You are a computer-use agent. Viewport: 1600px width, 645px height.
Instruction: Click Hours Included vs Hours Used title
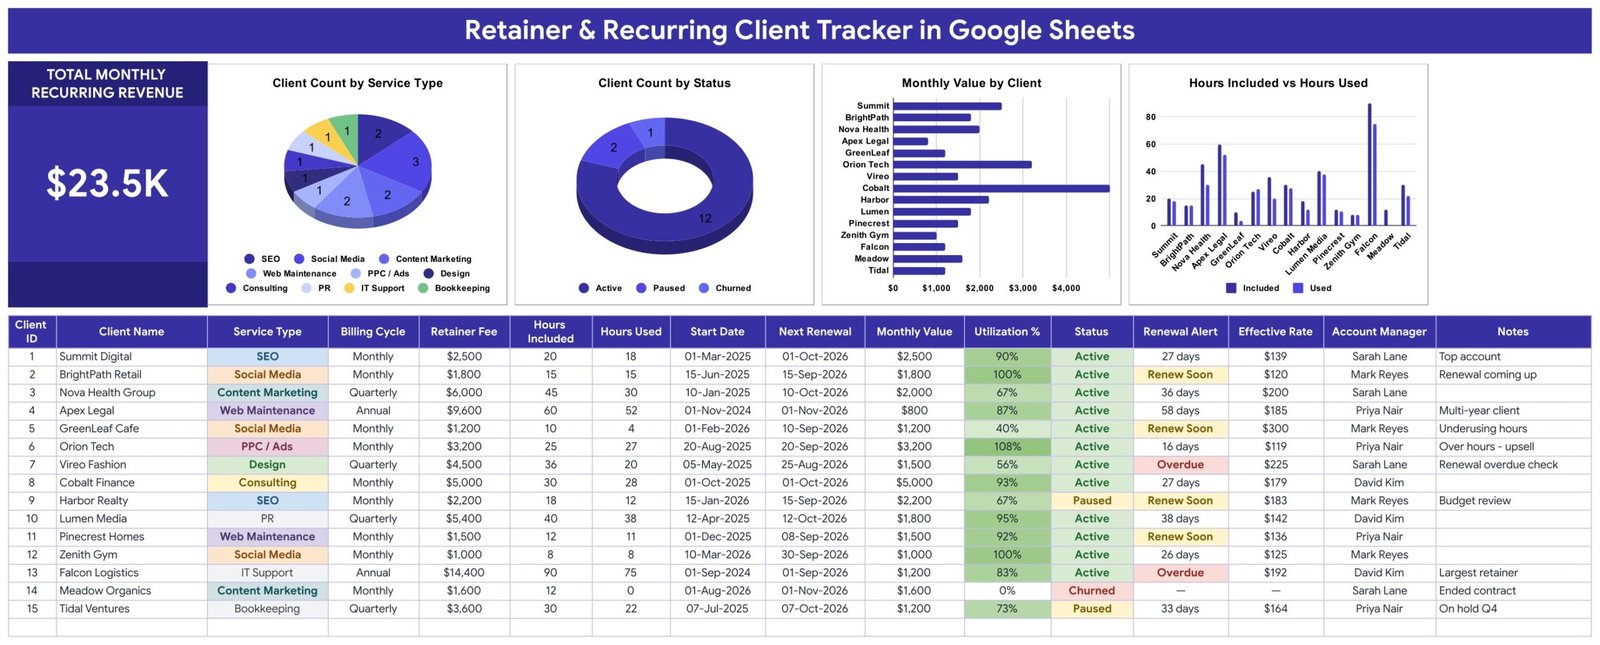1278,83
